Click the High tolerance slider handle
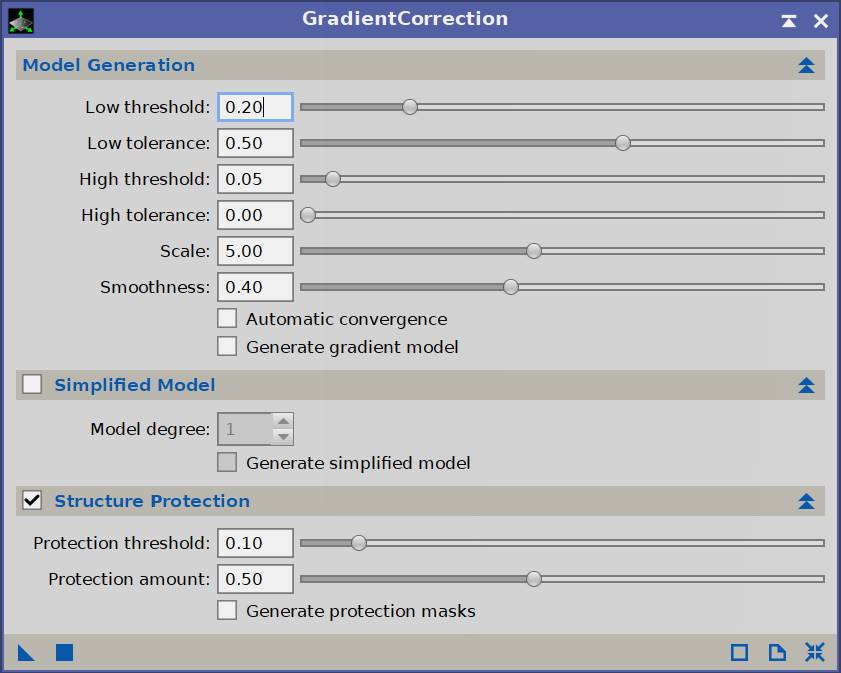 (x=308, y=215)
